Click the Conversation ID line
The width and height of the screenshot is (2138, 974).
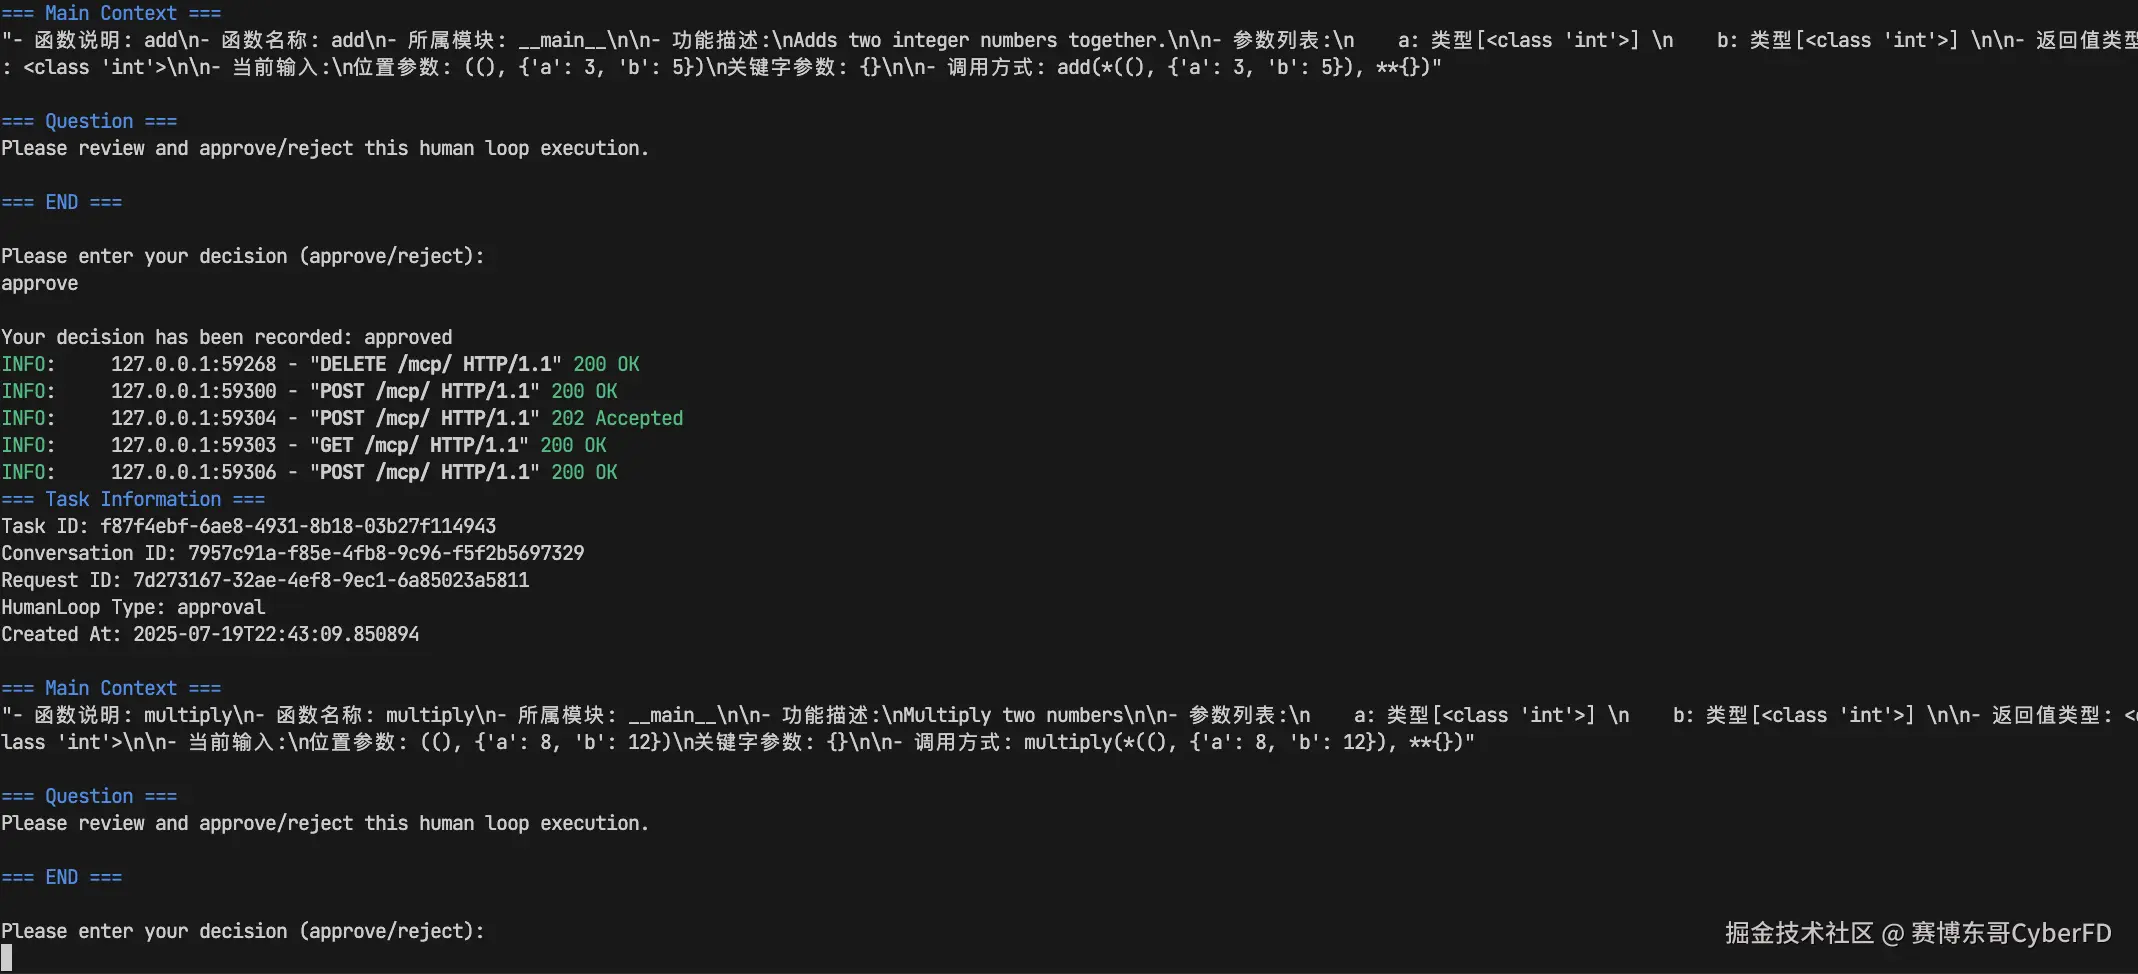pyautogui.click(x=293, y=553)
